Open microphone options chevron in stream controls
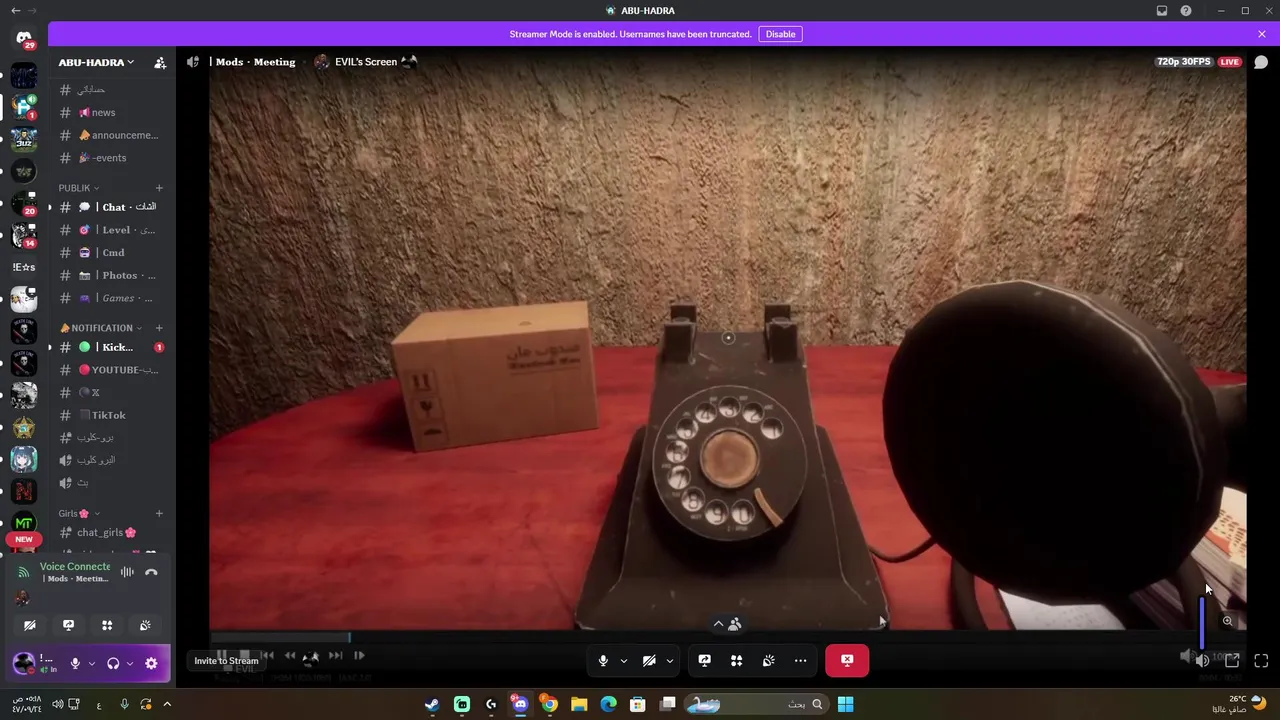 623,661
